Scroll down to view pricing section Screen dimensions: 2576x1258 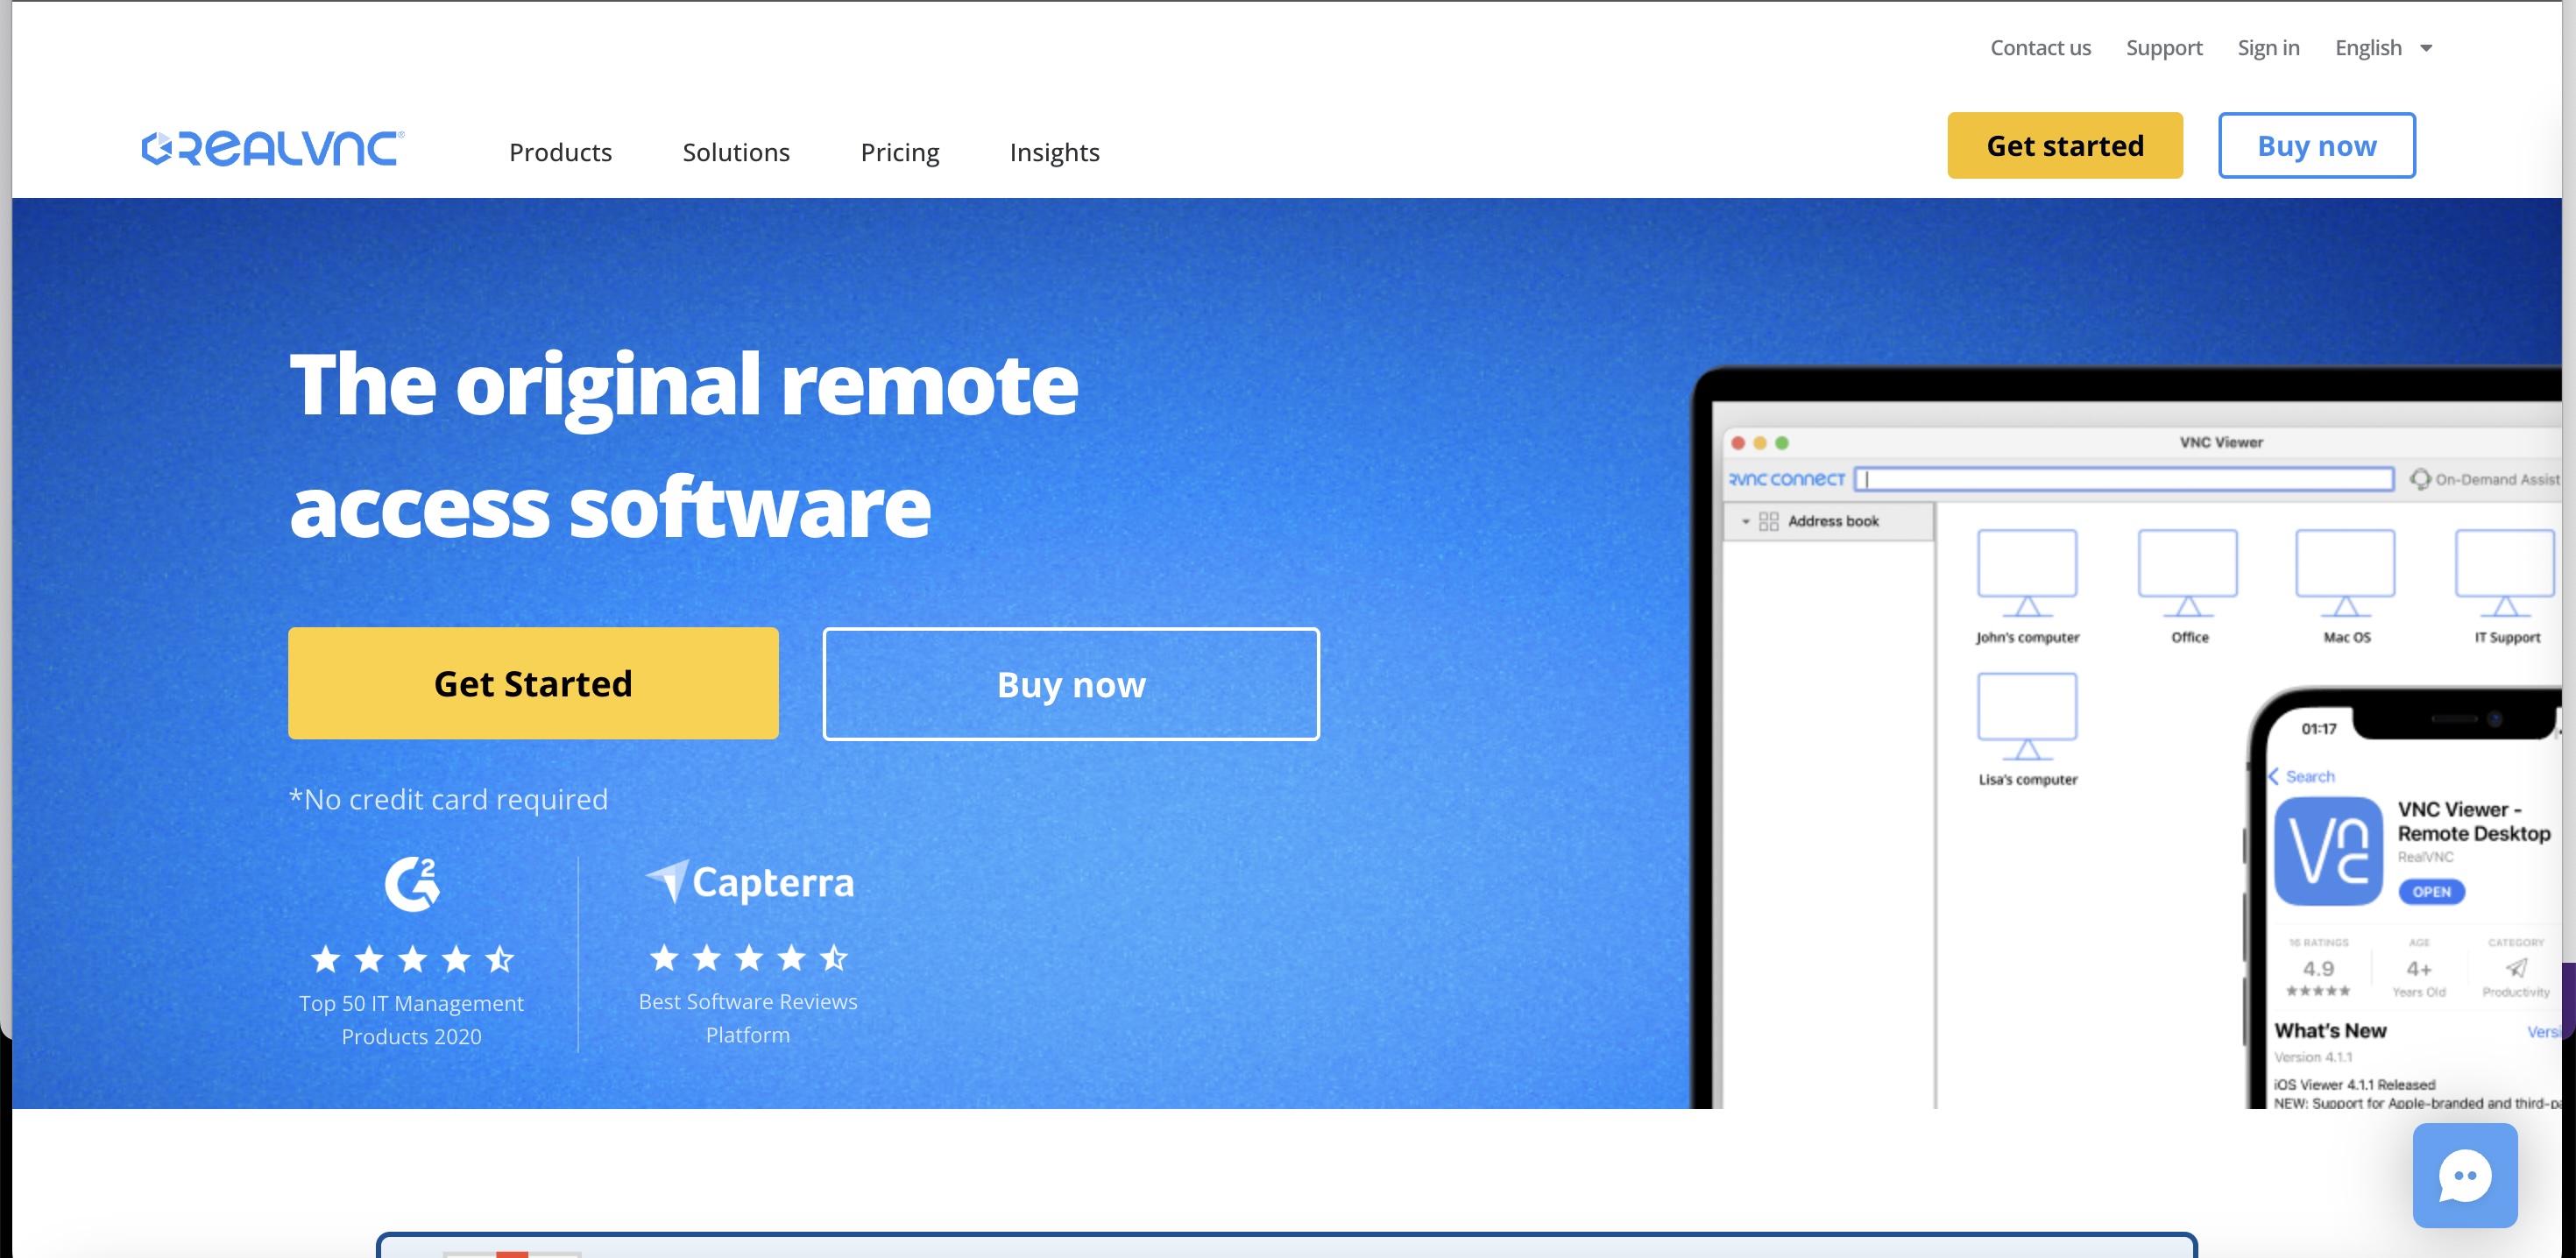(899, 150)
